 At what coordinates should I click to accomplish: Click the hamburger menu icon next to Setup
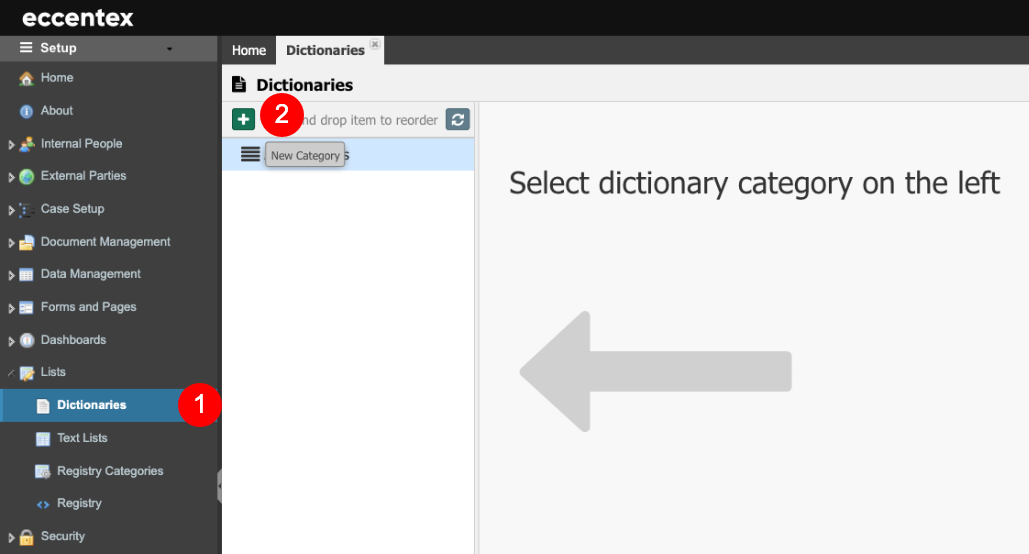[x=26, y=47]
